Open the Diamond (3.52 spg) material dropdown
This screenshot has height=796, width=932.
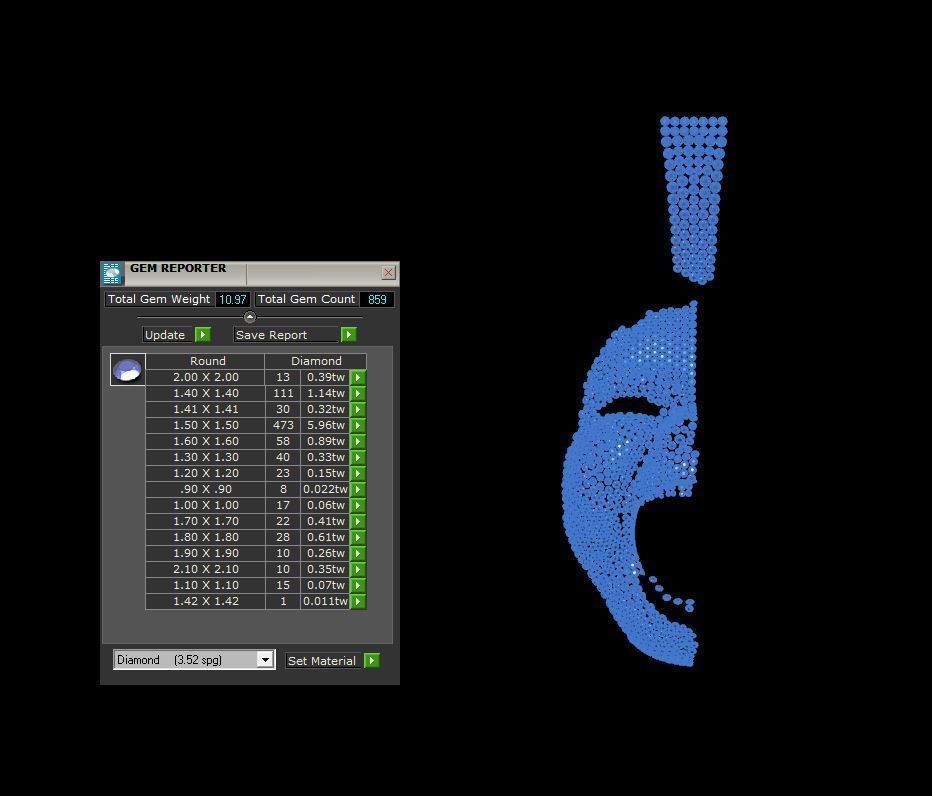265,660
